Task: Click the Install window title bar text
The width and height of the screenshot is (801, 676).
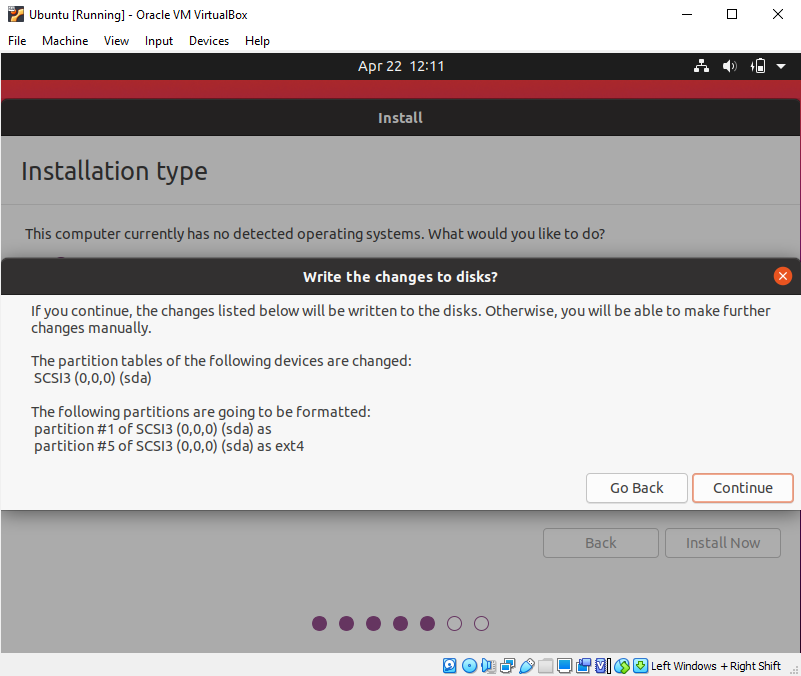Action: (x=400, y=118)
